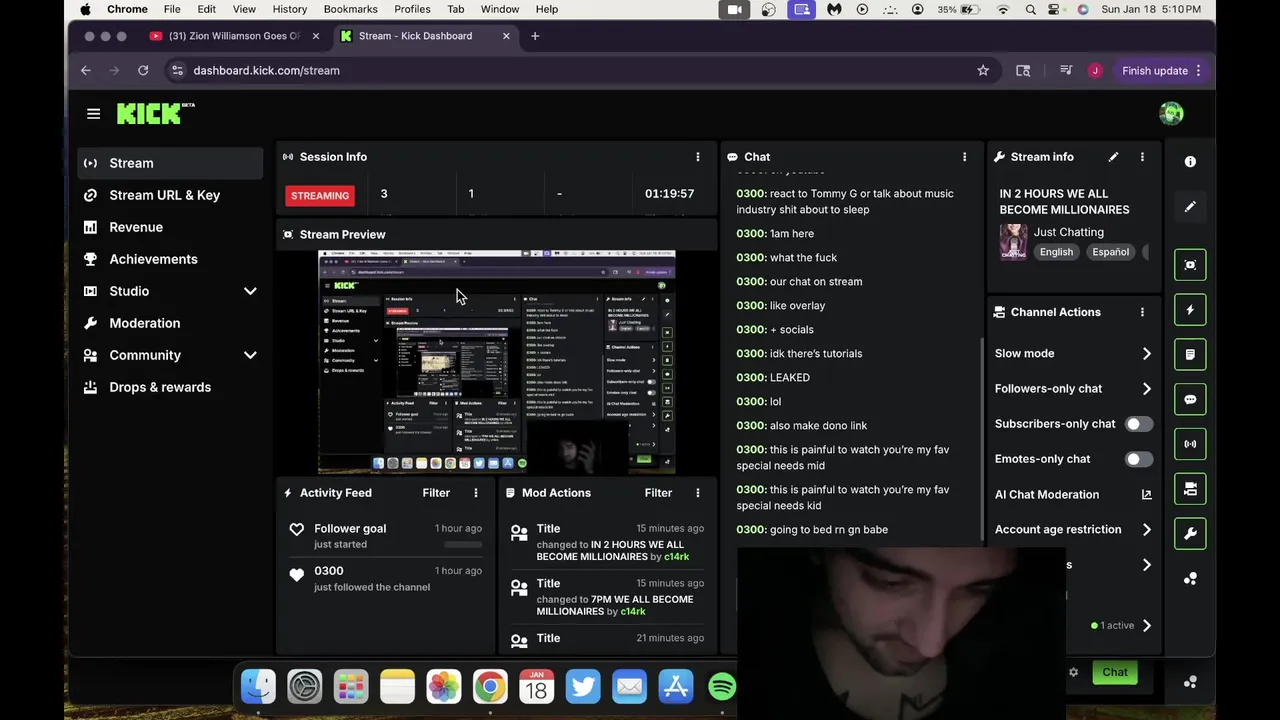Open Channel Actions options menu

pyautogui.click(x=1142, y=312)
